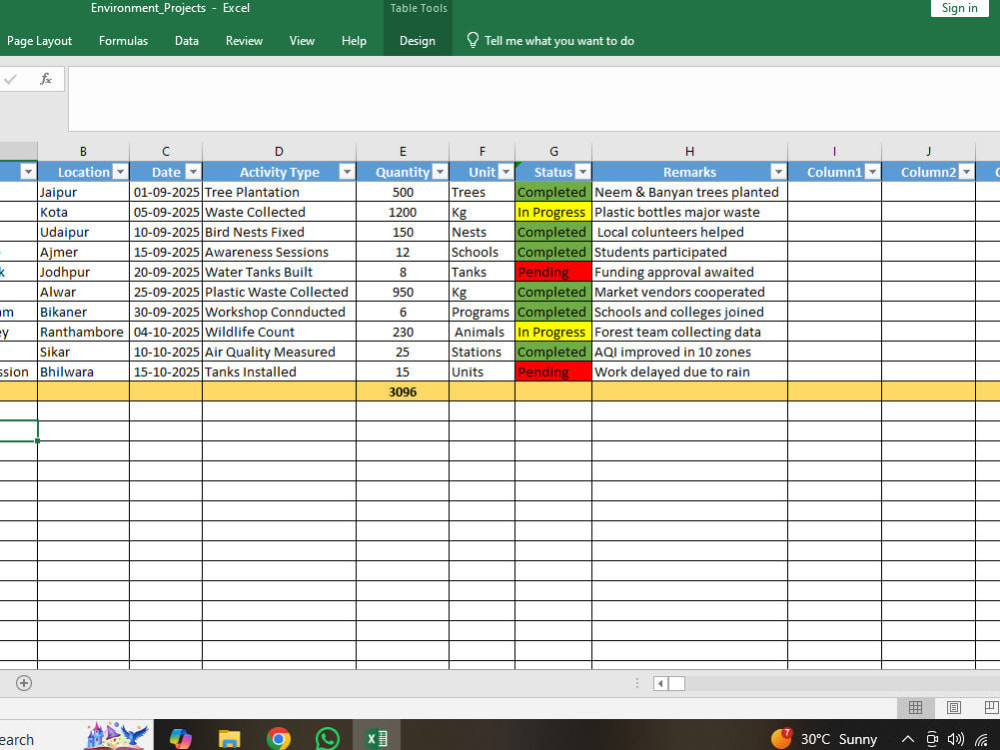Select the Funding approval awaited remark
The width and height of the screenshot is (1000, 750).
coord(689,272)
